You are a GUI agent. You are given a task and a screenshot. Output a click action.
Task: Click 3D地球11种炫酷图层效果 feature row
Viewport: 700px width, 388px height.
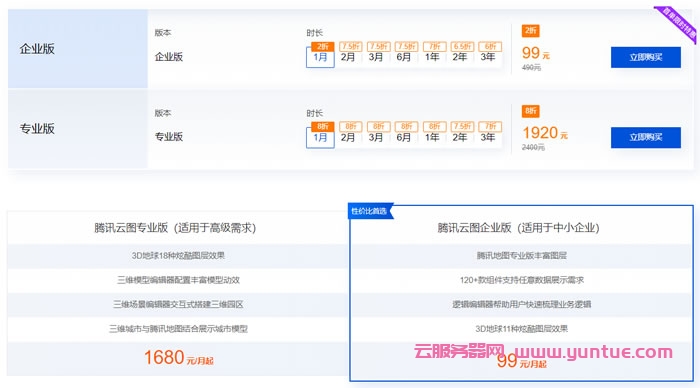[521, 329]
